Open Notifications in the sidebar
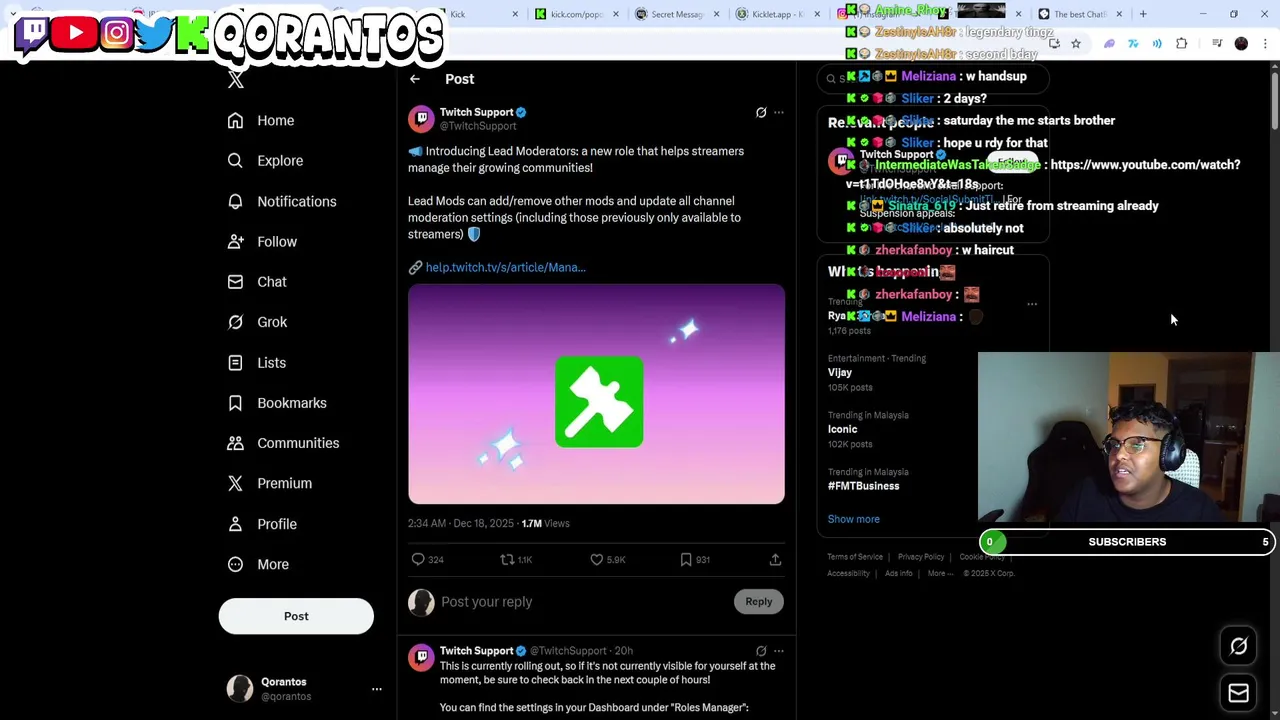 [281, 201]
